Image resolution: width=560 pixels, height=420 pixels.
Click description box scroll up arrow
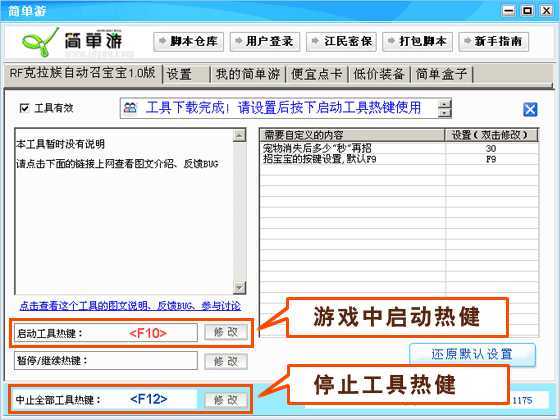[239, 135]
